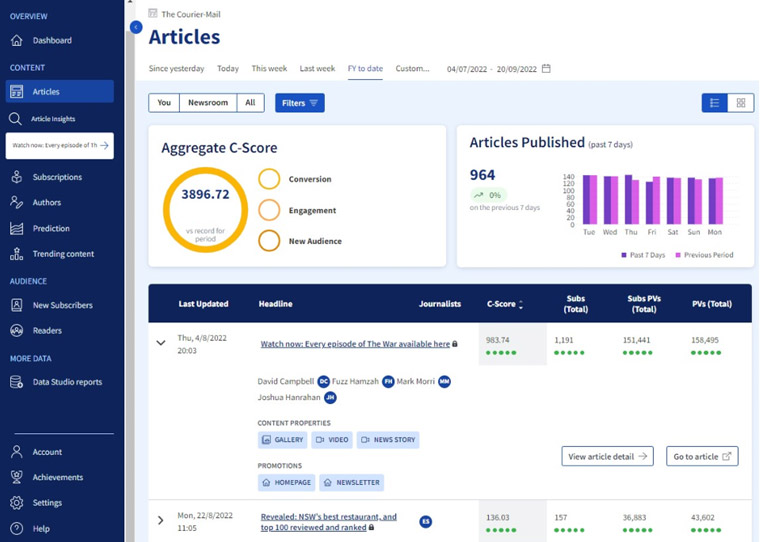Select the Custom... date tab
760x542 pixels.
point(412,68)
